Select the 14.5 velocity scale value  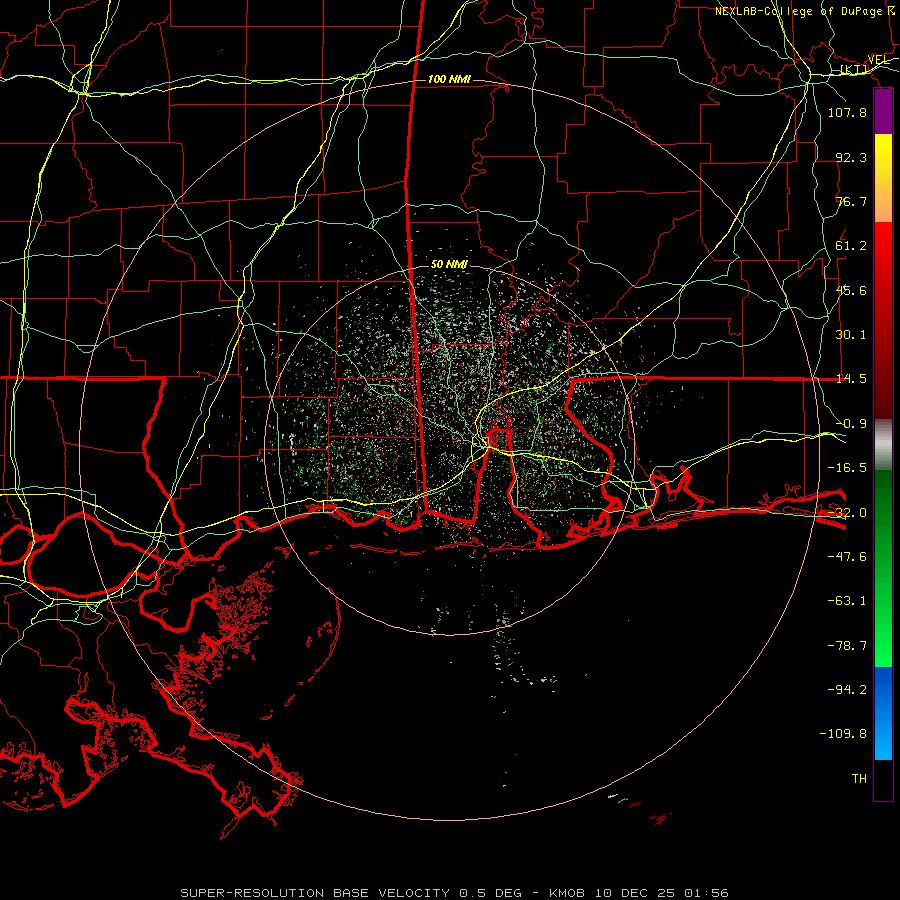[851, 379]
